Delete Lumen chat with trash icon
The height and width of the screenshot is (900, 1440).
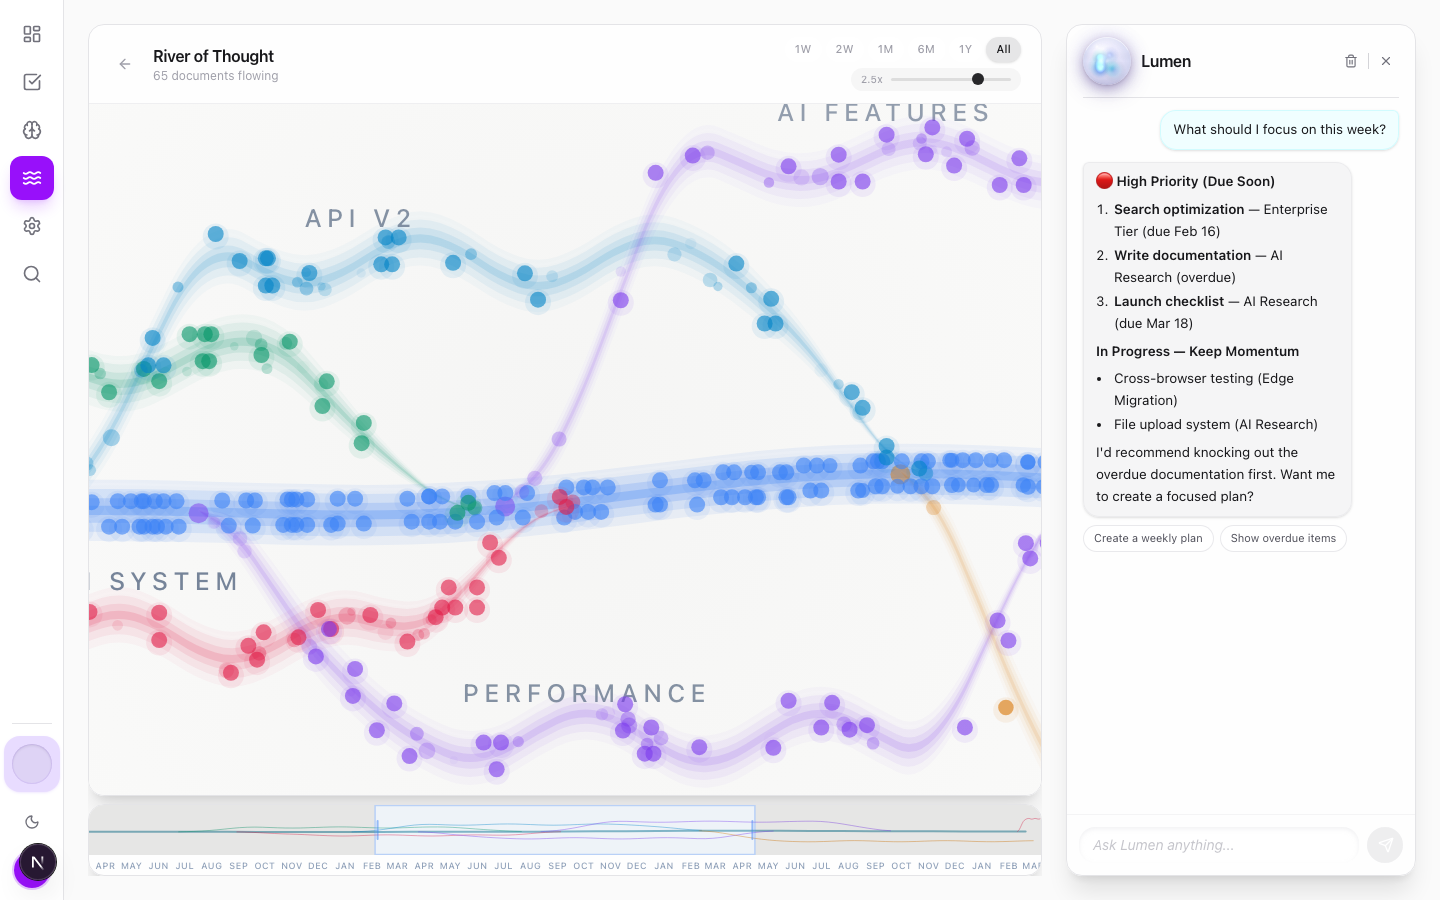[x=1351, y=61]
